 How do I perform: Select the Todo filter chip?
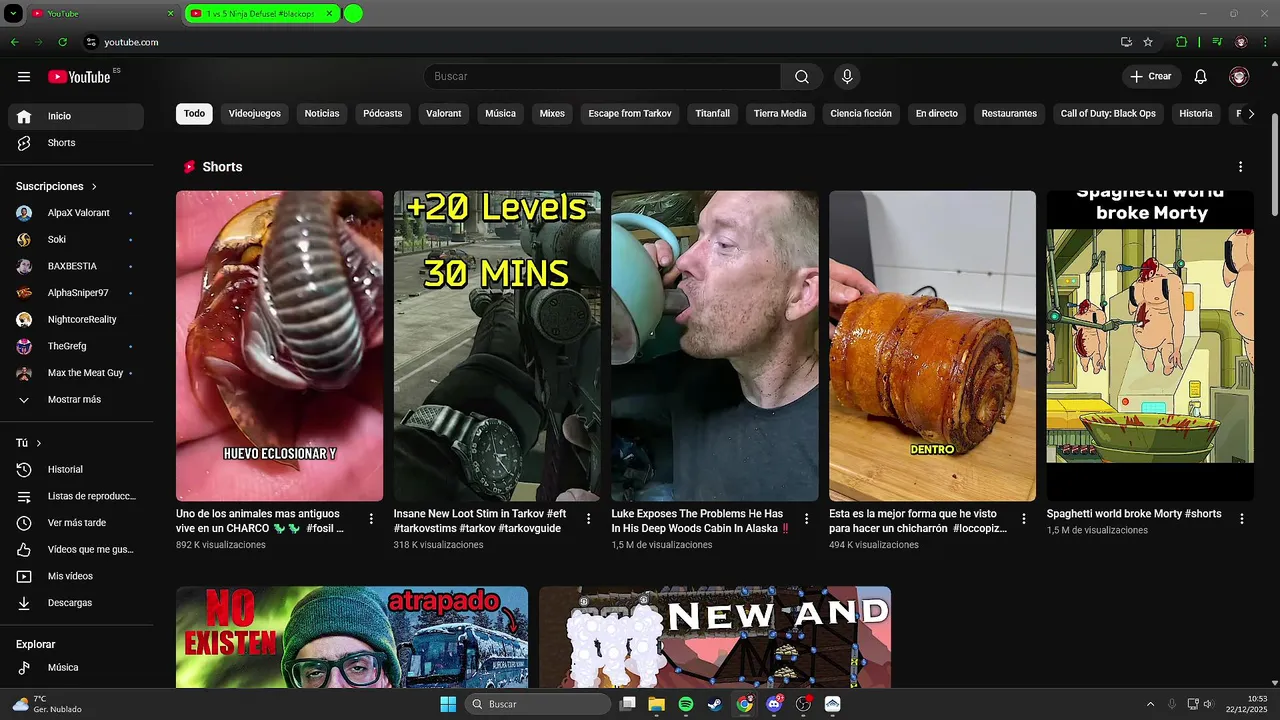194,114
